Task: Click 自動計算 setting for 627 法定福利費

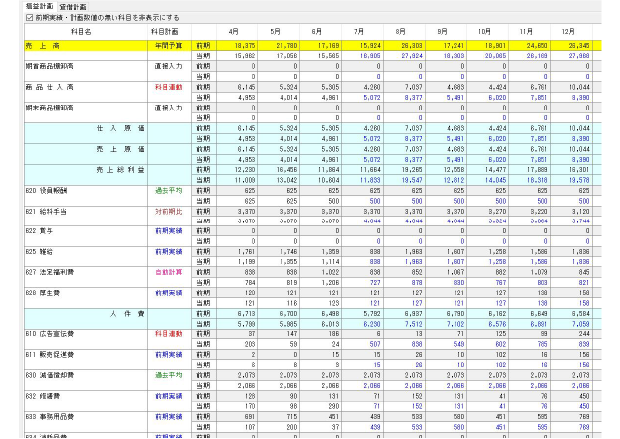Action: [x=166, y=271]
